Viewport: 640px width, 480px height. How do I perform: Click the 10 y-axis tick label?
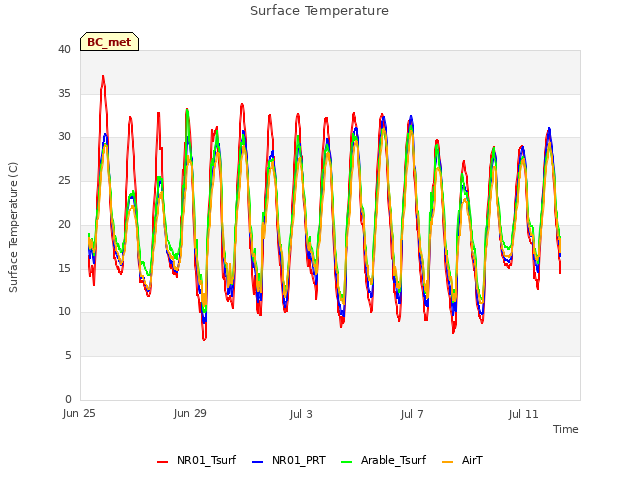[64, 312]
